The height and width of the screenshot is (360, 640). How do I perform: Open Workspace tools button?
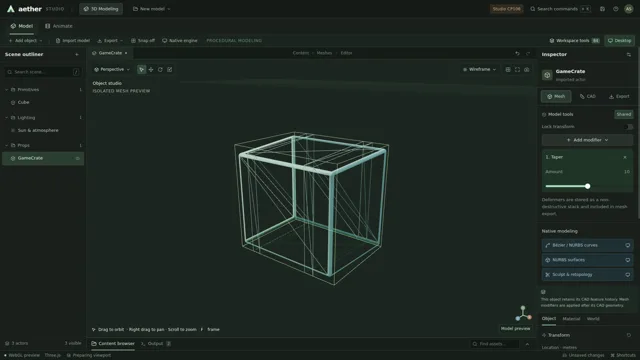574,40
